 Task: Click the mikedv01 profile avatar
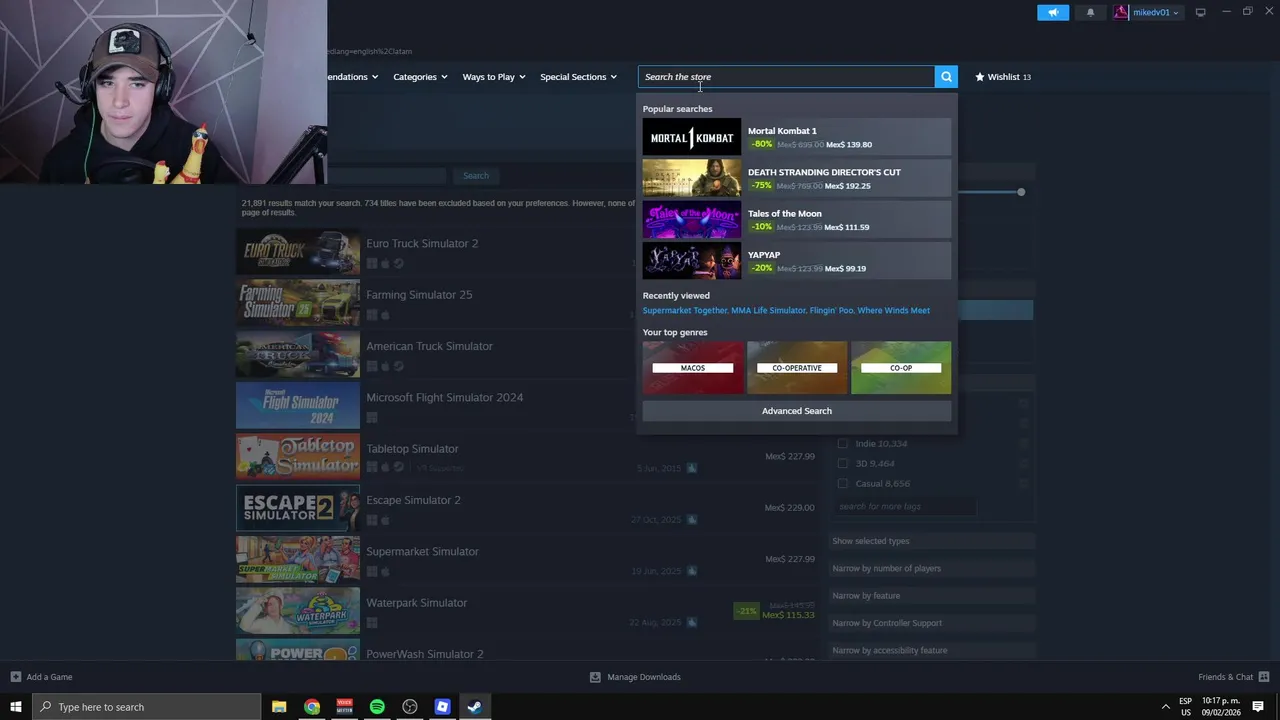pos(1121,13)
